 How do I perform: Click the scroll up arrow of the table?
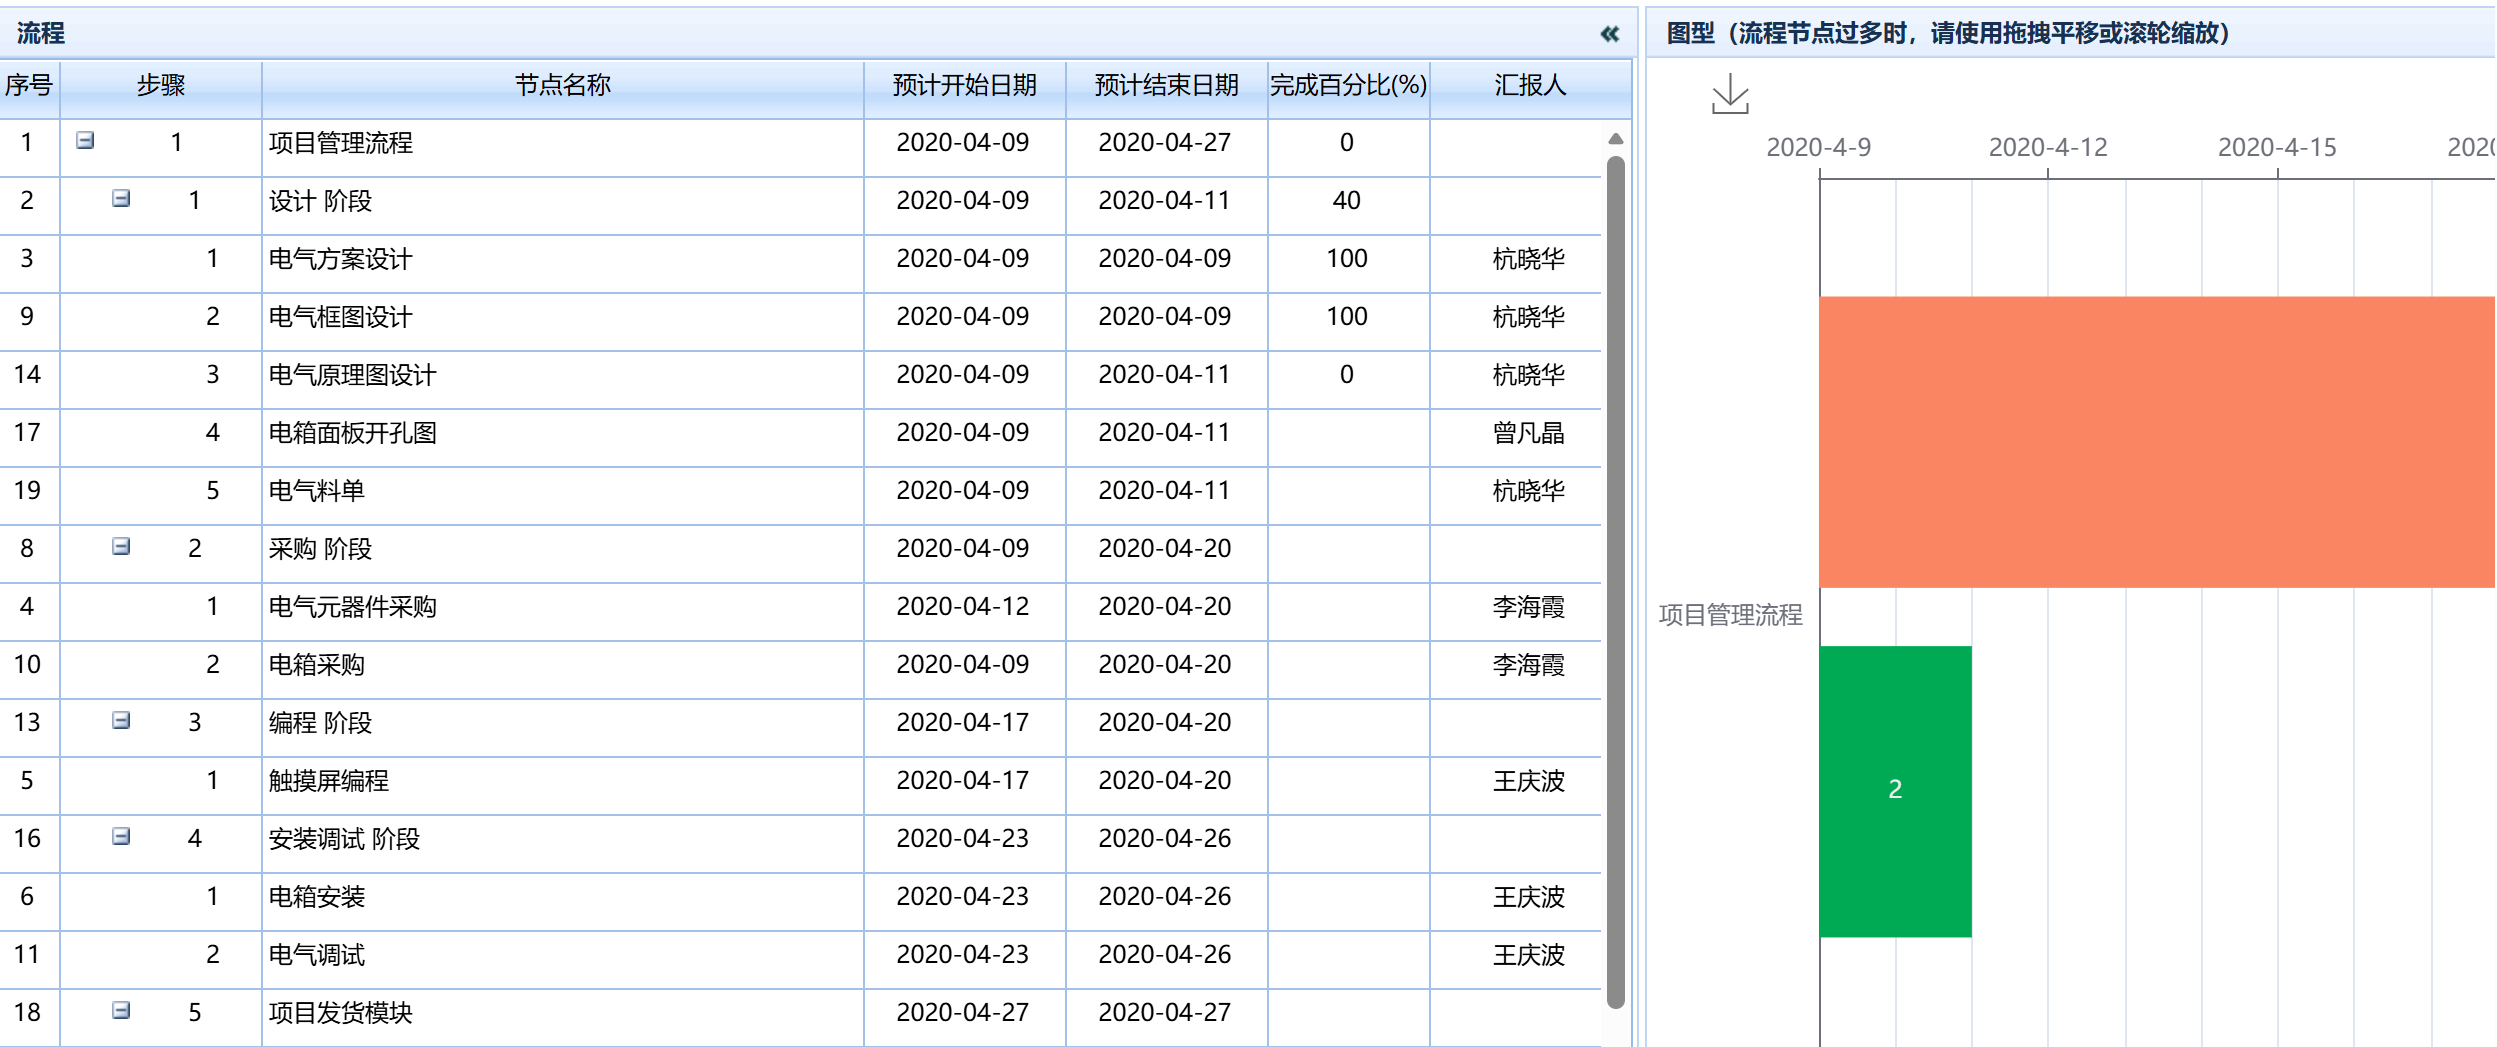pos(1615,139)
